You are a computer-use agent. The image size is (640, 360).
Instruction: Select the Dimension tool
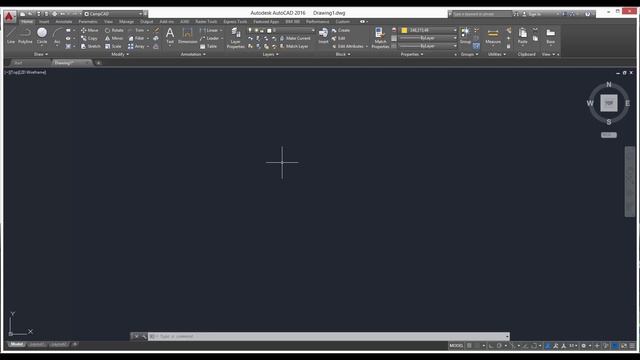click(187, 36)
